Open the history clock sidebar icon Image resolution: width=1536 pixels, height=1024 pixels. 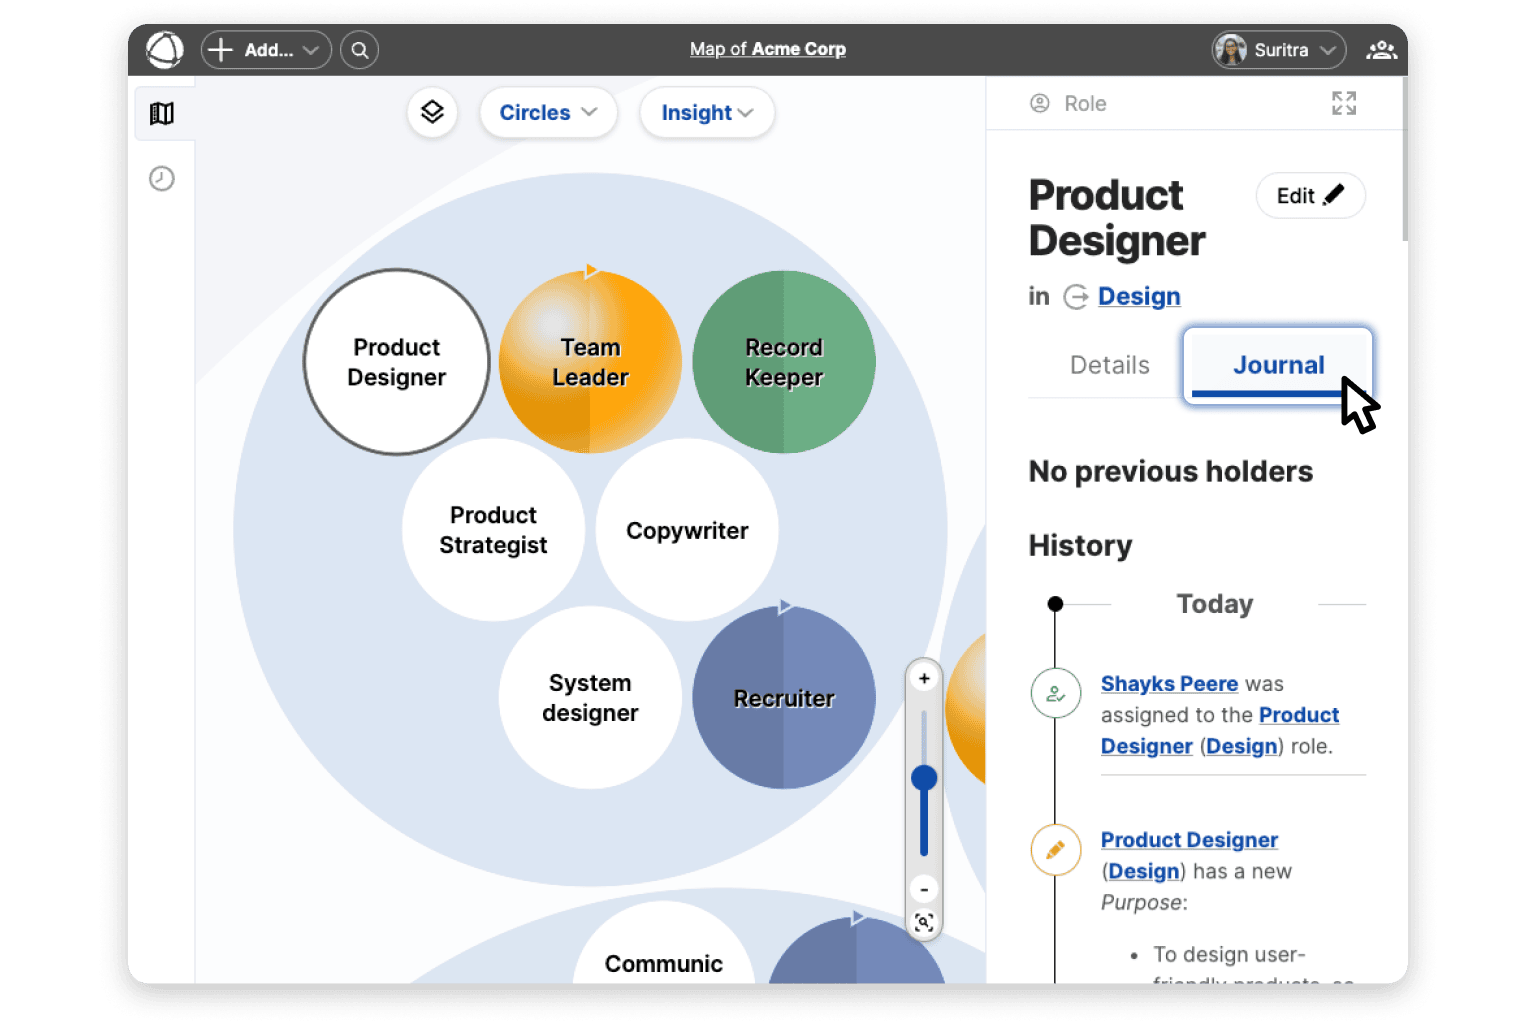[x=162, y=179]
